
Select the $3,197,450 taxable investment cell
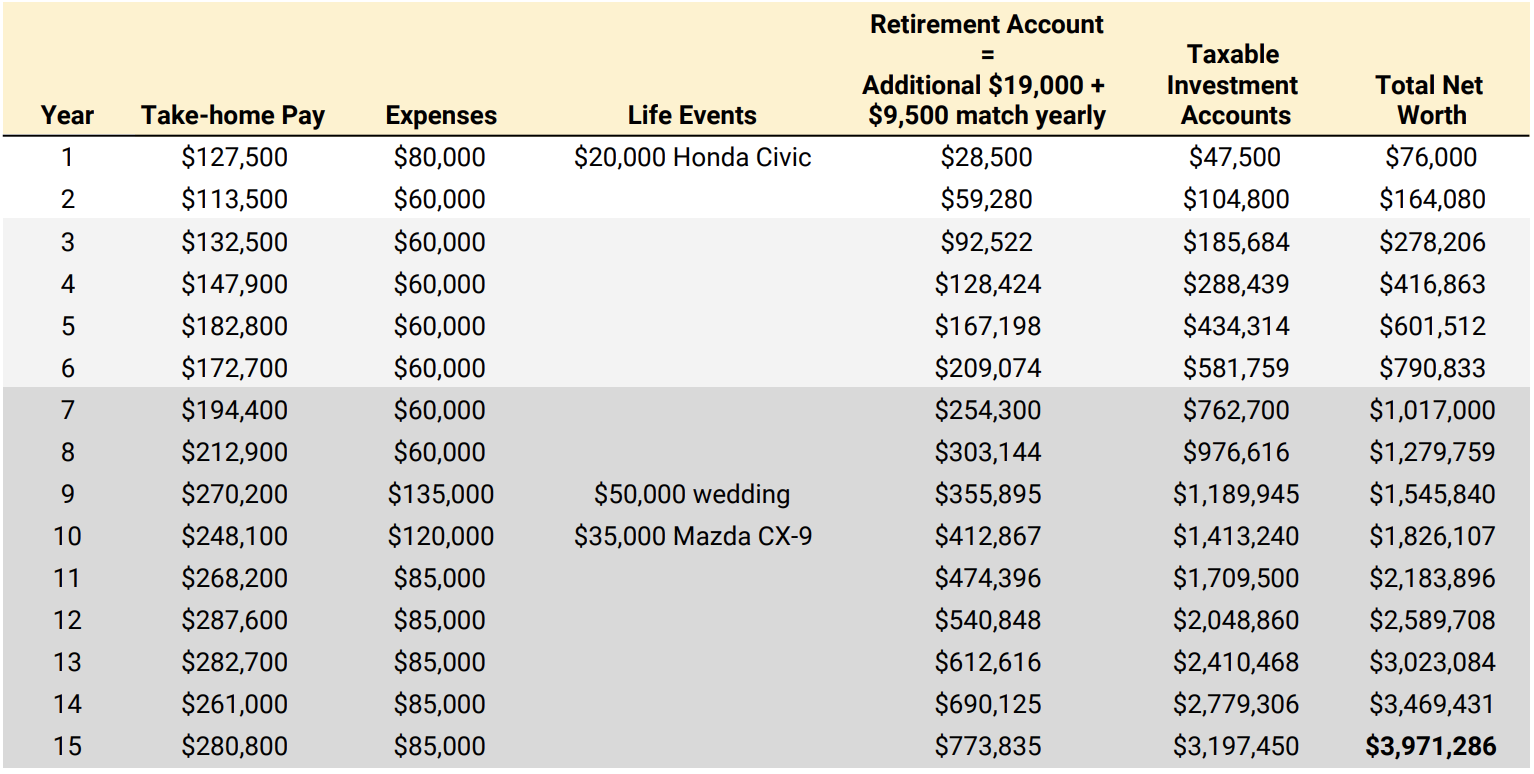[x=1235, y=746]
